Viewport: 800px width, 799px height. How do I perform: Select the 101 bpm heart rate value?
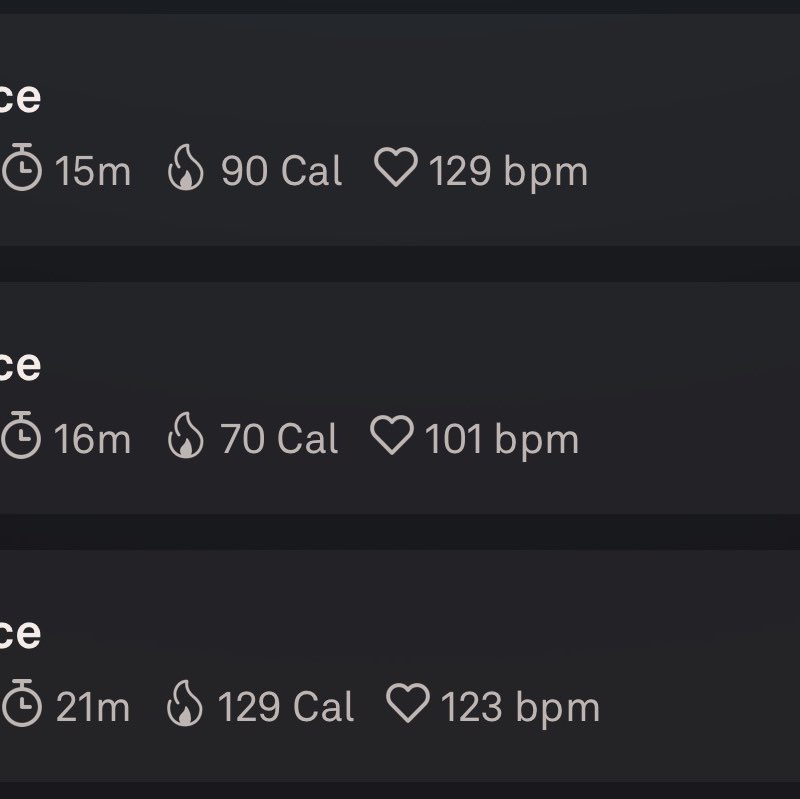pyautogui.click(x=502, y=441)
